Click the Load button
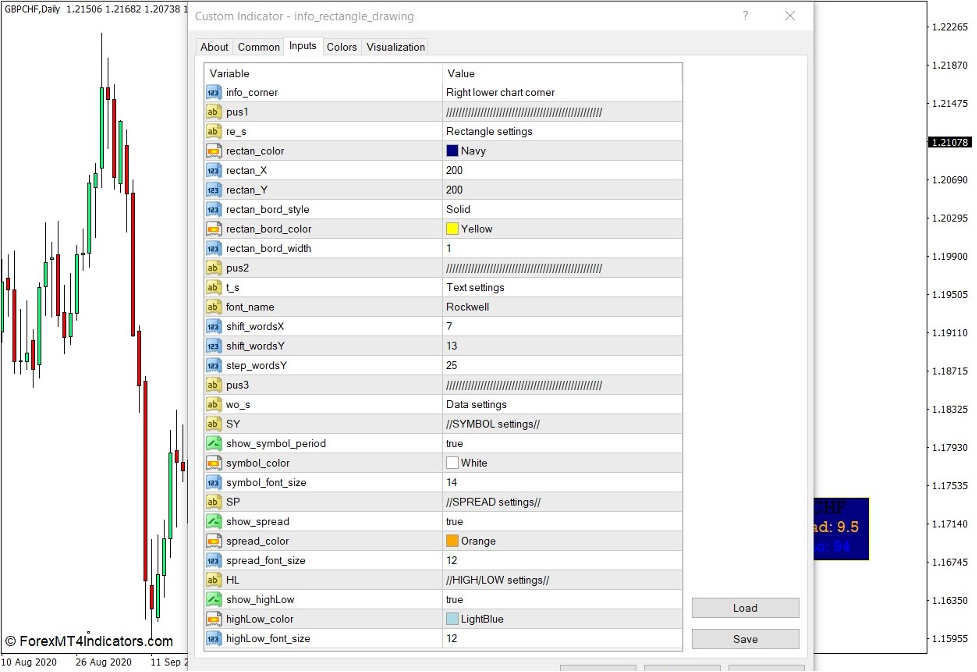Viewport: 977px width, 672px height. 745,608
